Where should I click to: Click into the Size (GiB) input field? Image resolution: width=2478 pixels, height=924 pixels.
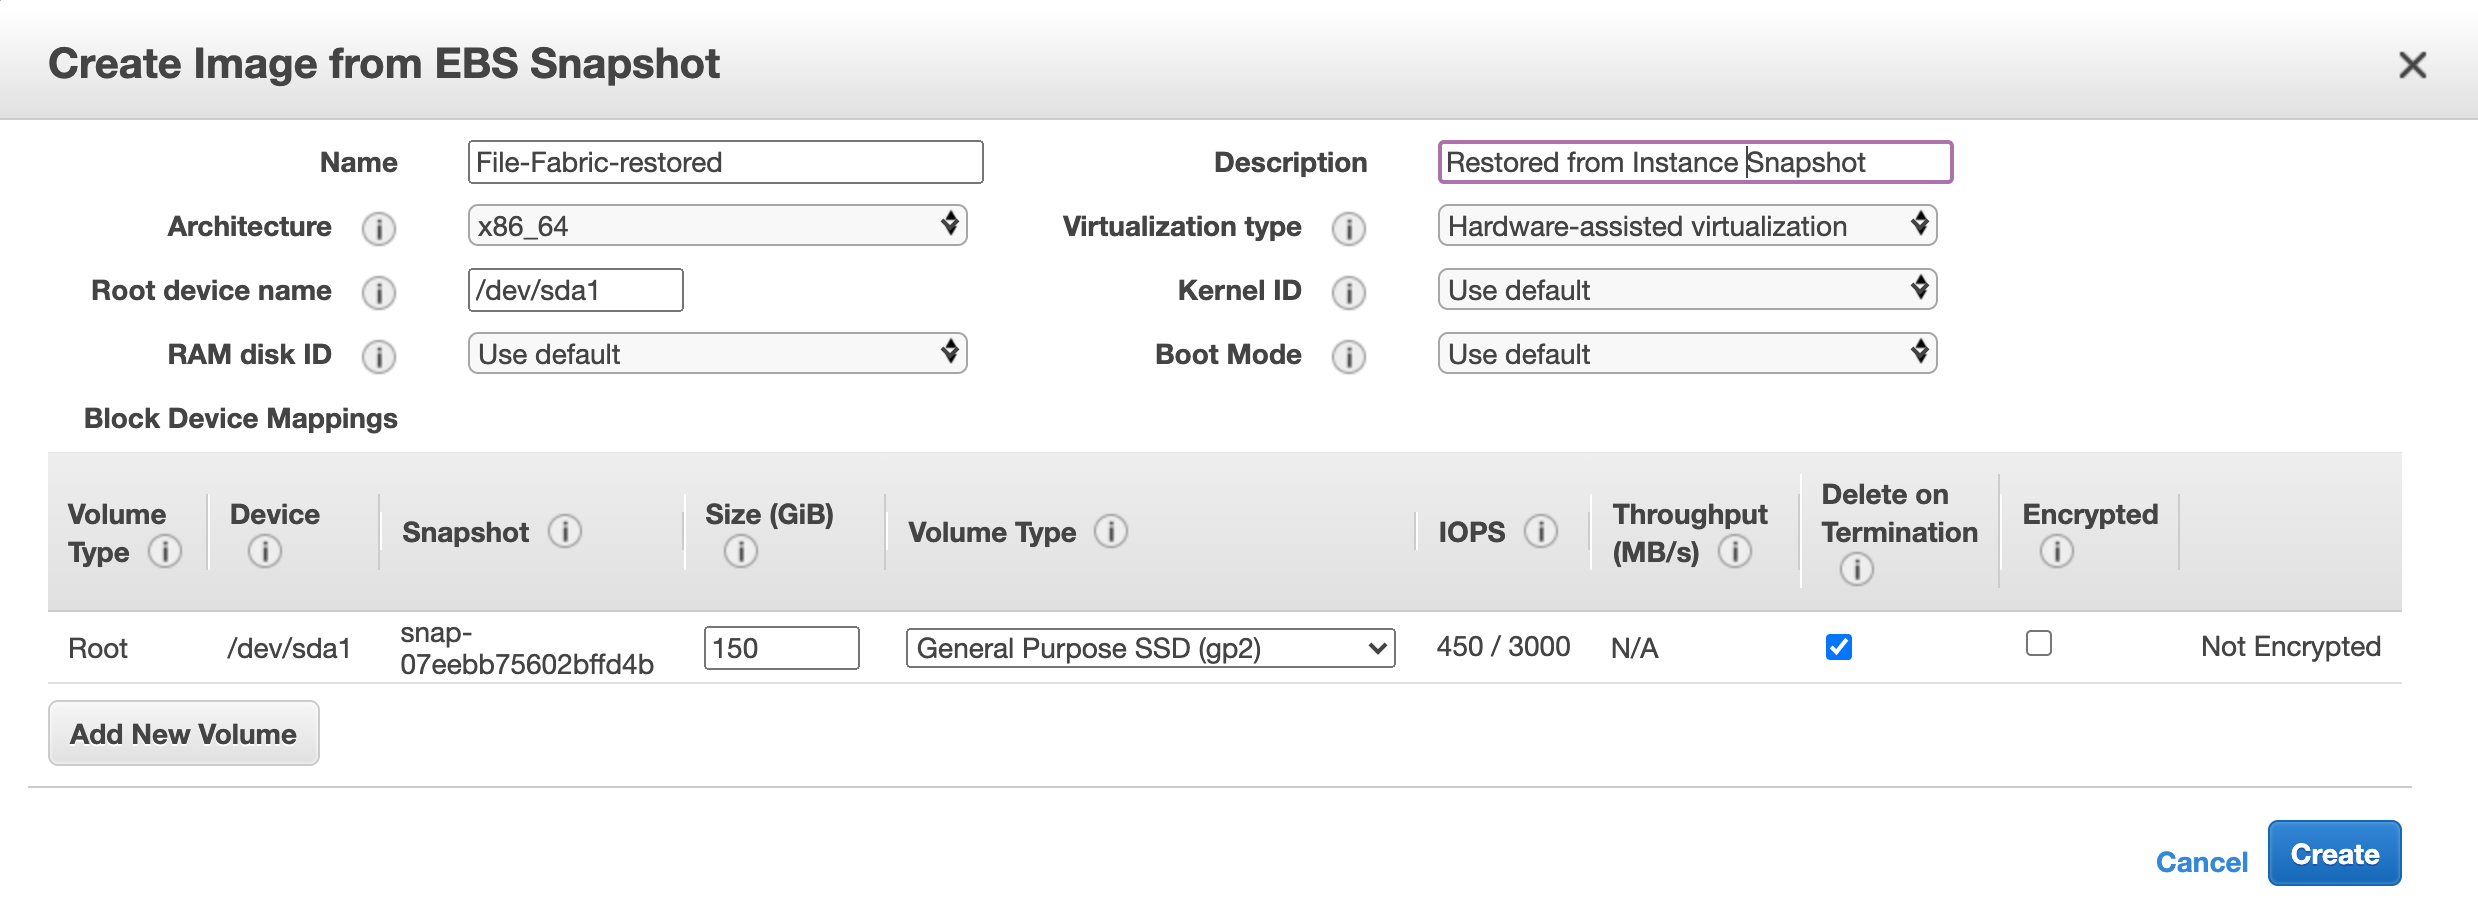tap(781, 648)
